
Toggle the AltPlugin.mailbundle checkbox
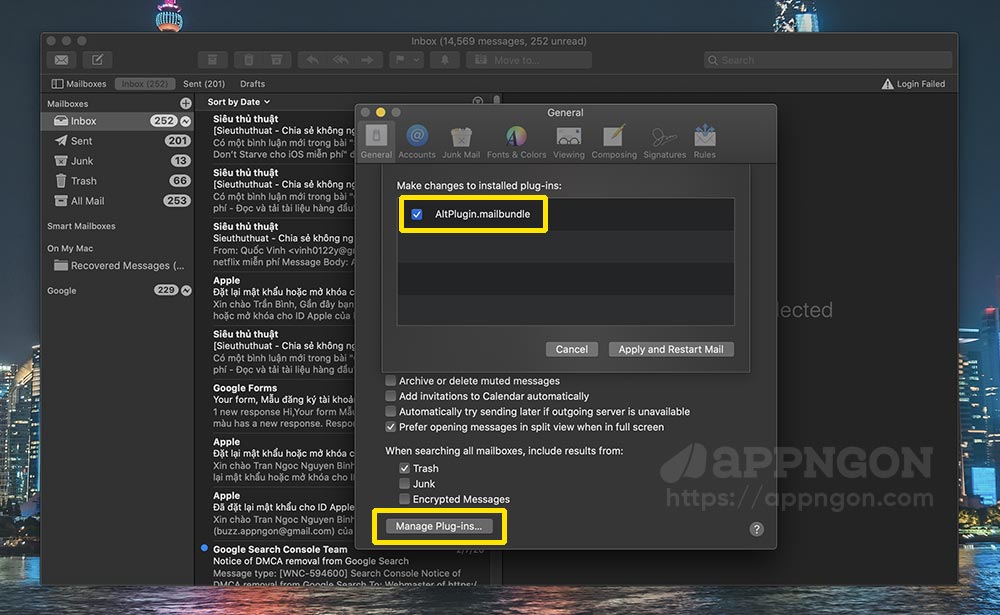tap(416, 214)
